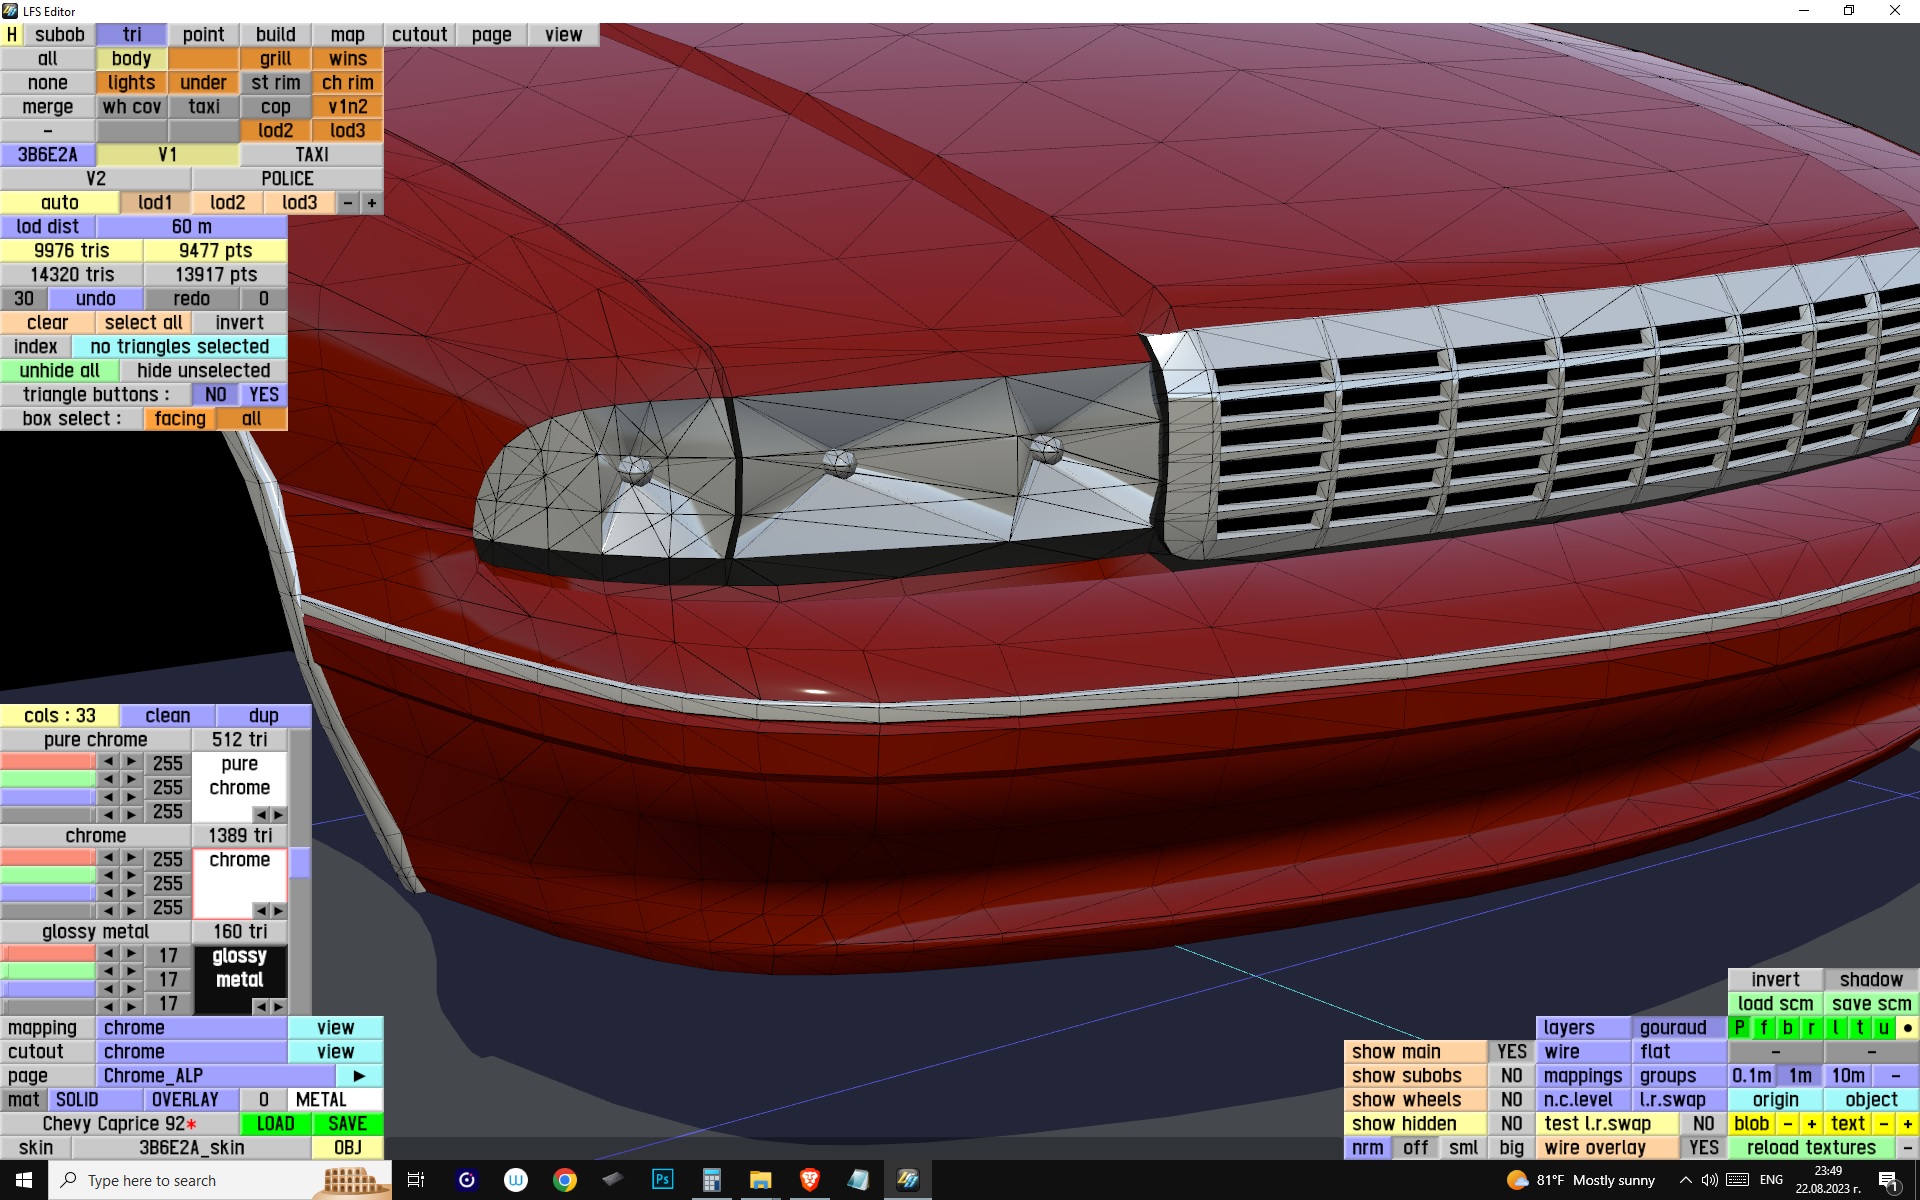Click the P view shortcut button
Viewport: 1920px width, 1200px height.
[x=1739, y=1027]
